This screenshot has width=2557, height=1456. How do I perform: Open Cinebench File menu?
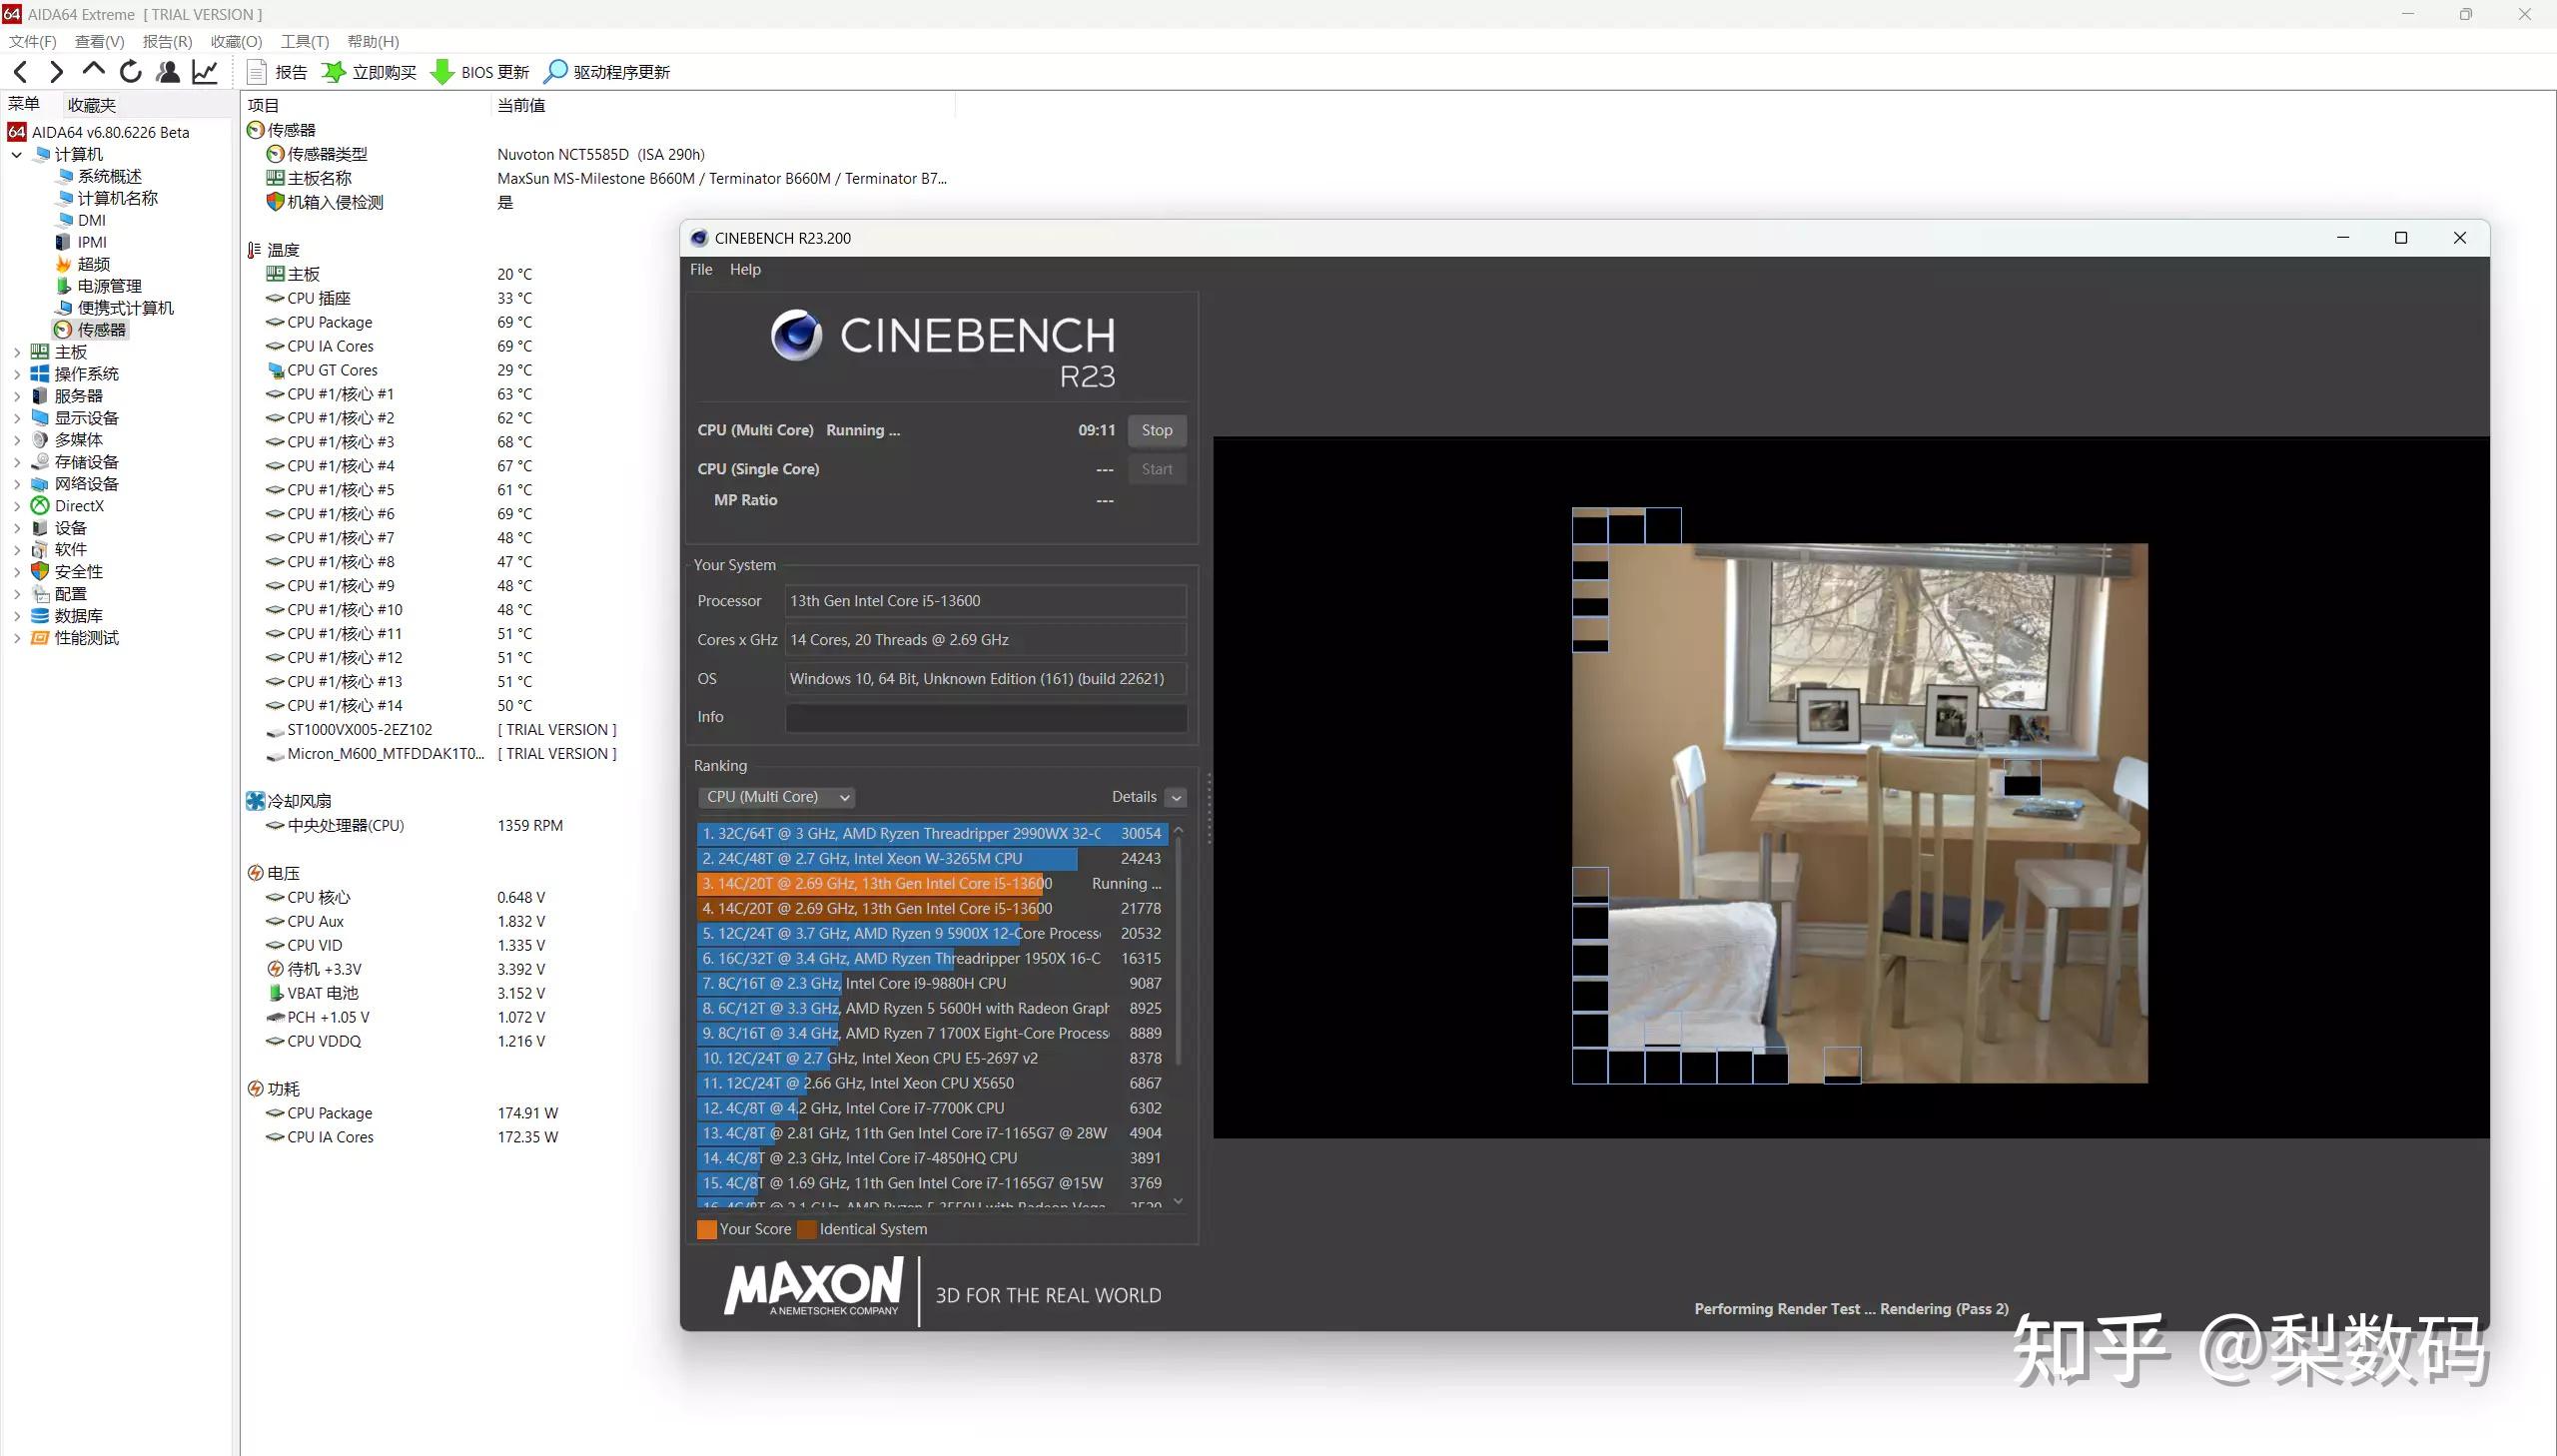tap(701, 269)
